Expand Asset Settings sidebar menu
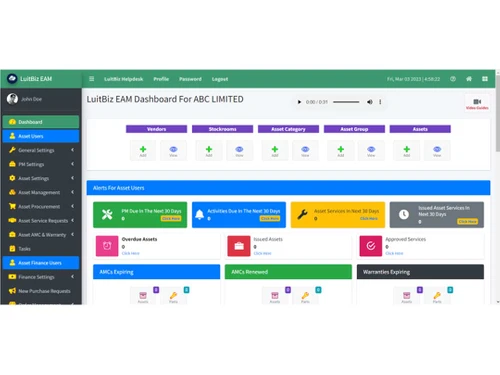 point(41,178)
